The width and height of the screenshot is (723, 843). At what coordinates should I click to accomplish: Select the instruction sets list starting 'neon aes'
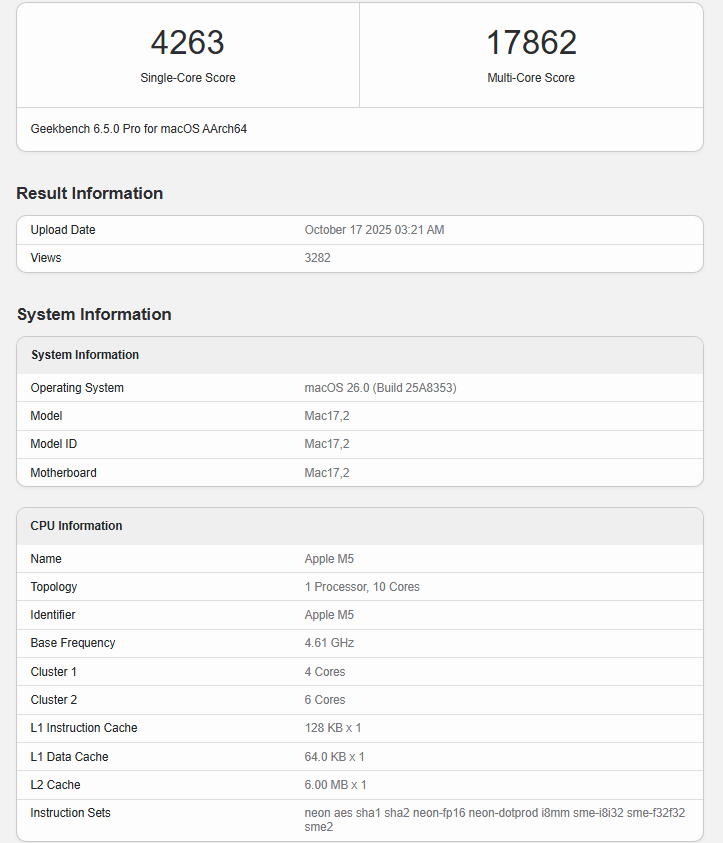point(495,820)
